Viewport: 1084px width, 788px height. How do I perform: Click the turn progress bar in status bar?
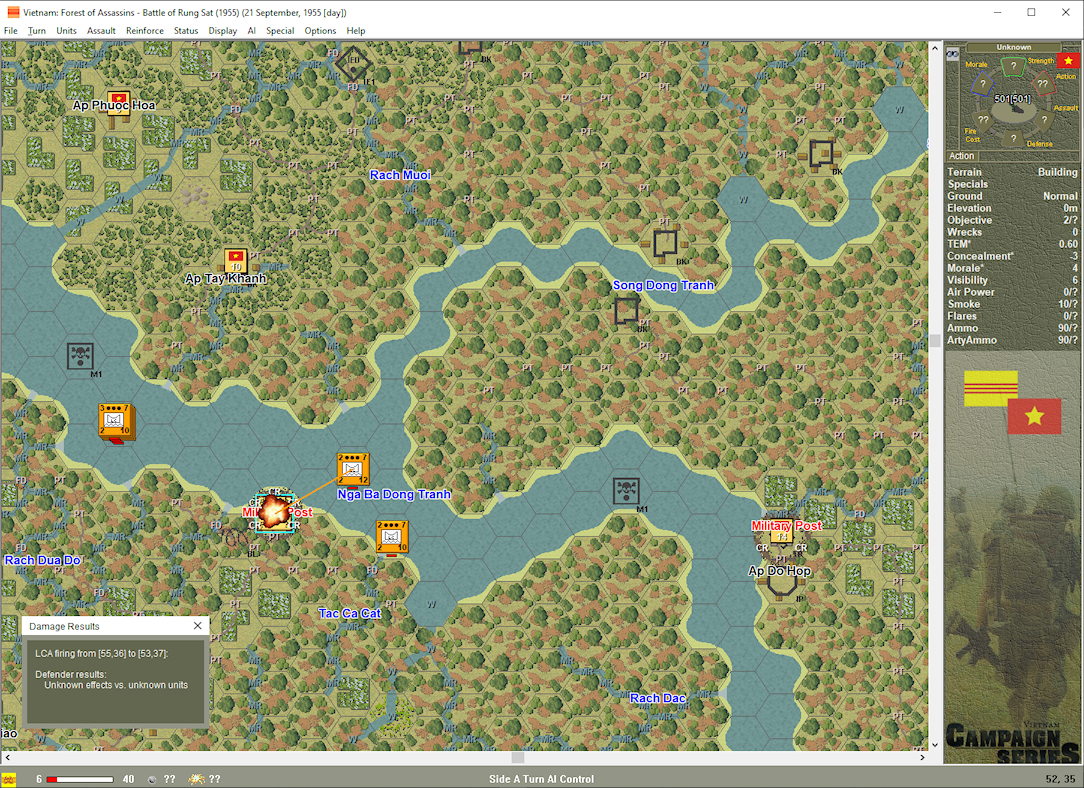(80, 779)
